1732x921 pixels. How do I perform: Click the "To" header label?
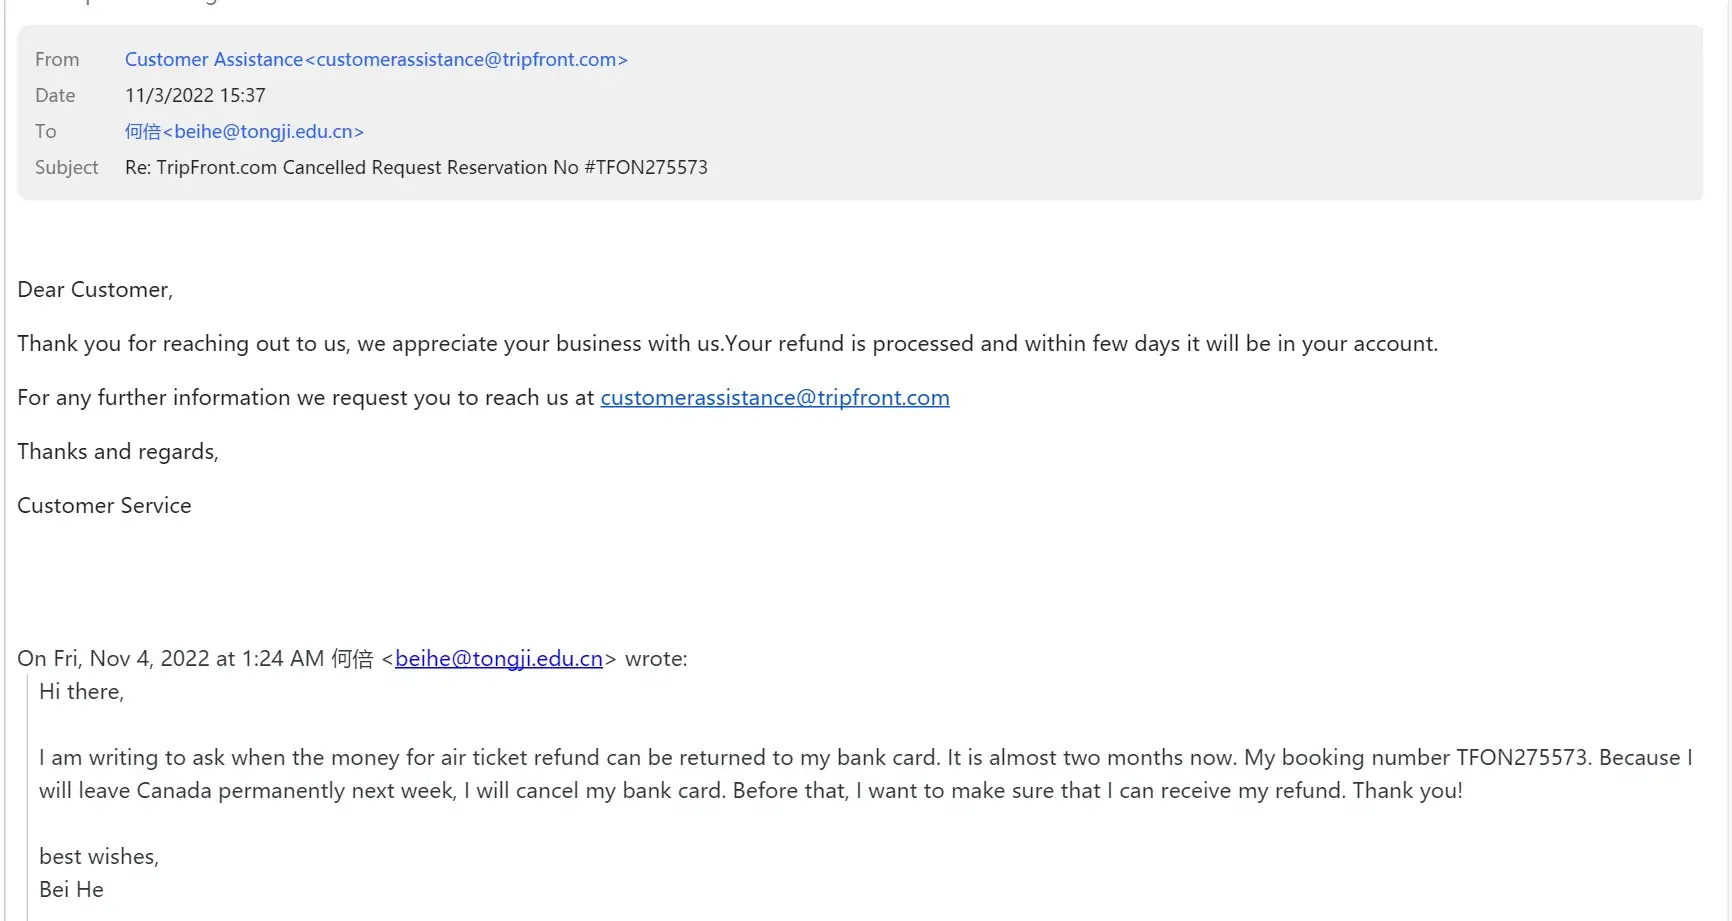click(46, 132)
